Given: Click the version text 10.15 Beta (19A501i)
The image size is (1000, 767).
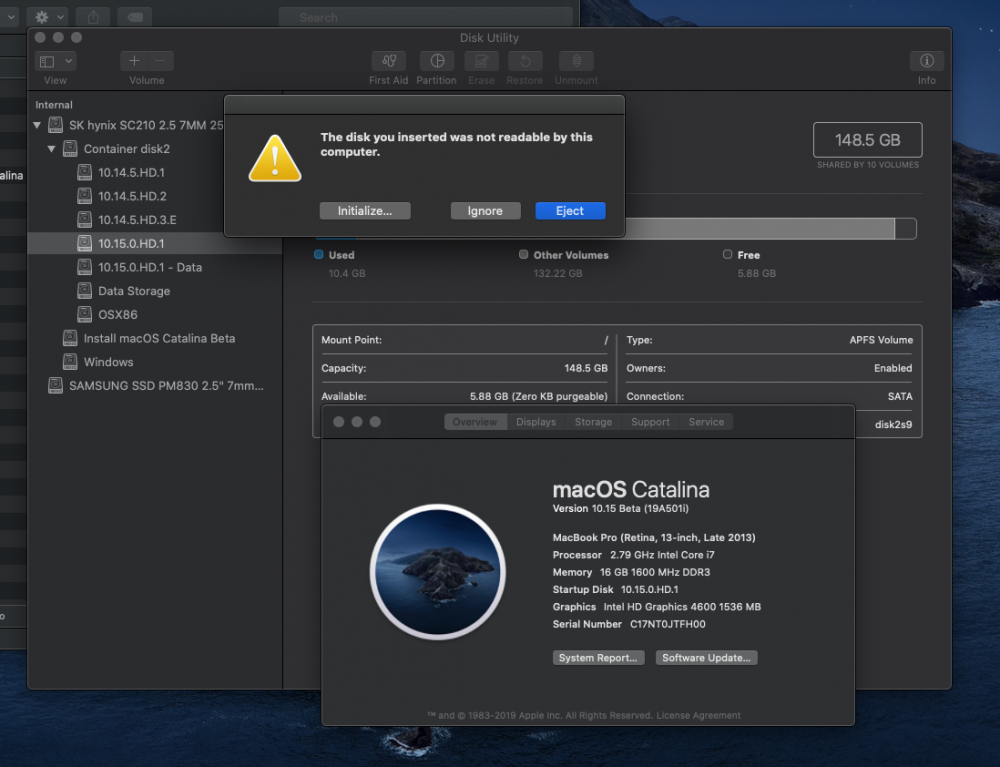Looking at the screenshot, I should [x=621, y=508].
